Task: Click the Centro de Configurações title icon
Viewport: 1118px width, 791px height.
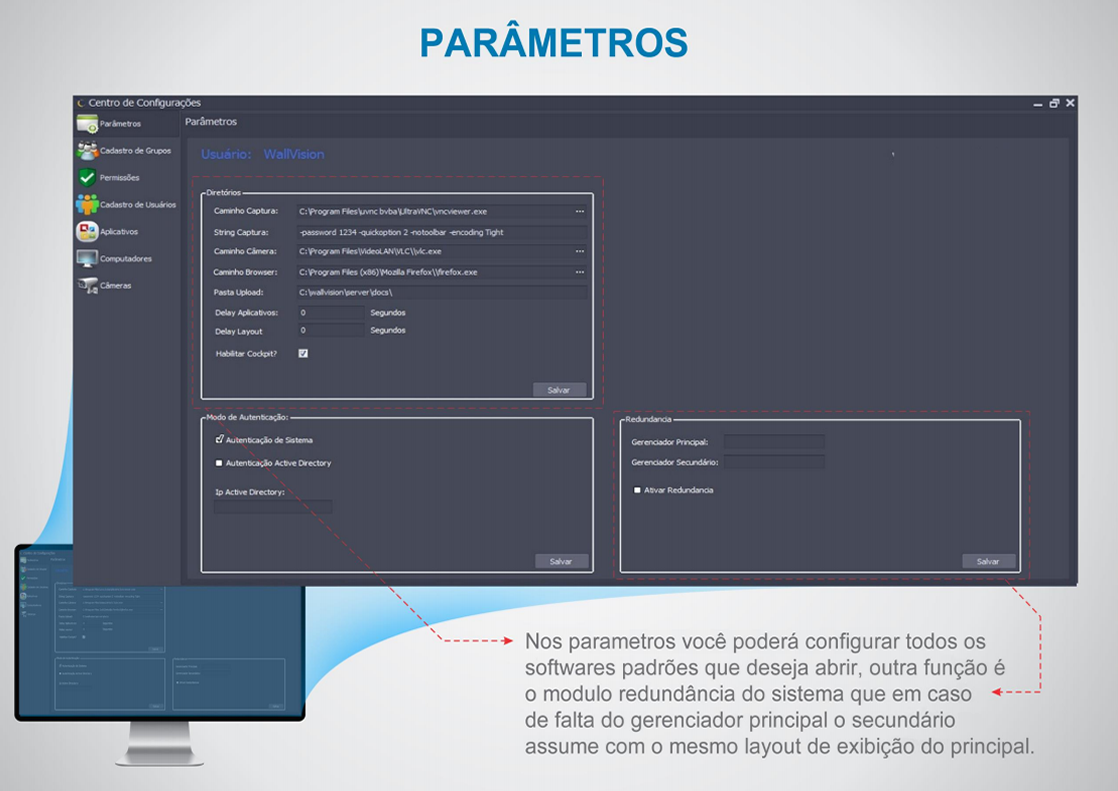Action: 80,103
